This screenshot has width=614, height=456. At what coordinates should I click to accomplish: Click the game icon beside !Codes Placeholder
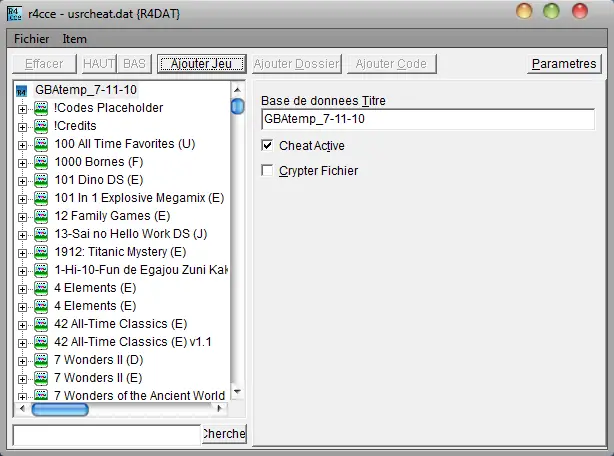pos(41,108)
